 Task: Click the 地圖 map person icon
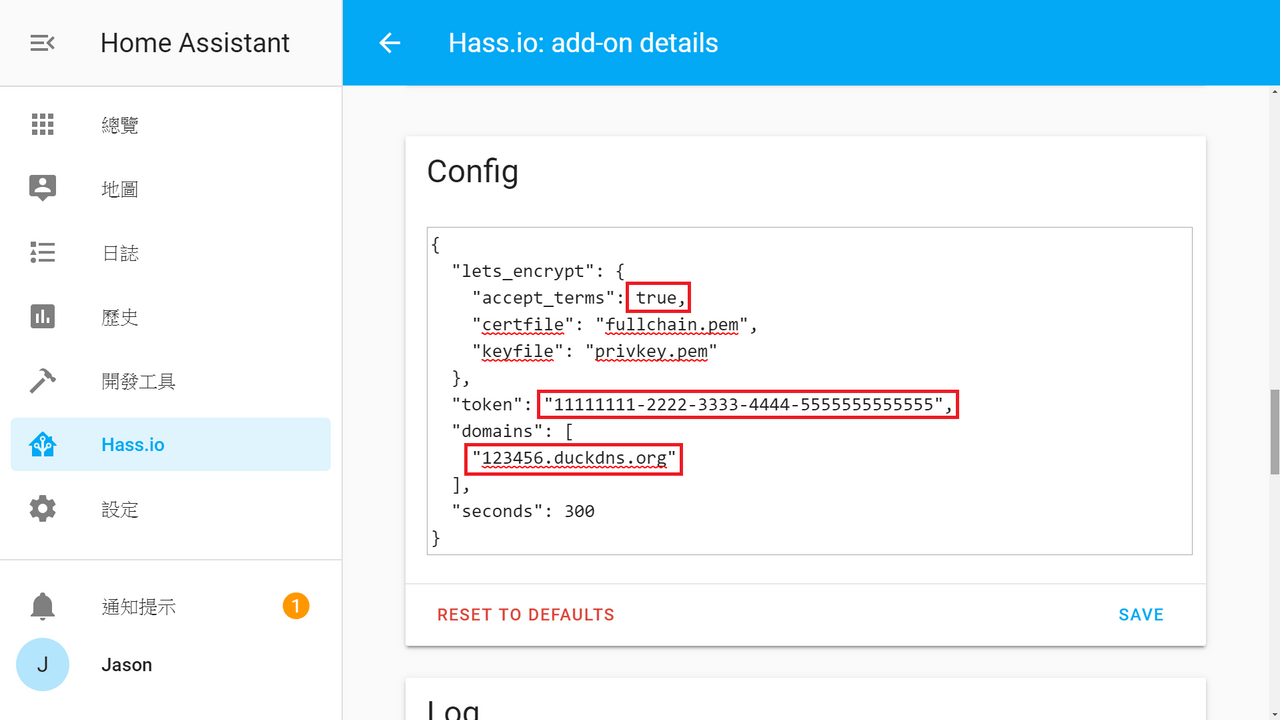(42, 188)
